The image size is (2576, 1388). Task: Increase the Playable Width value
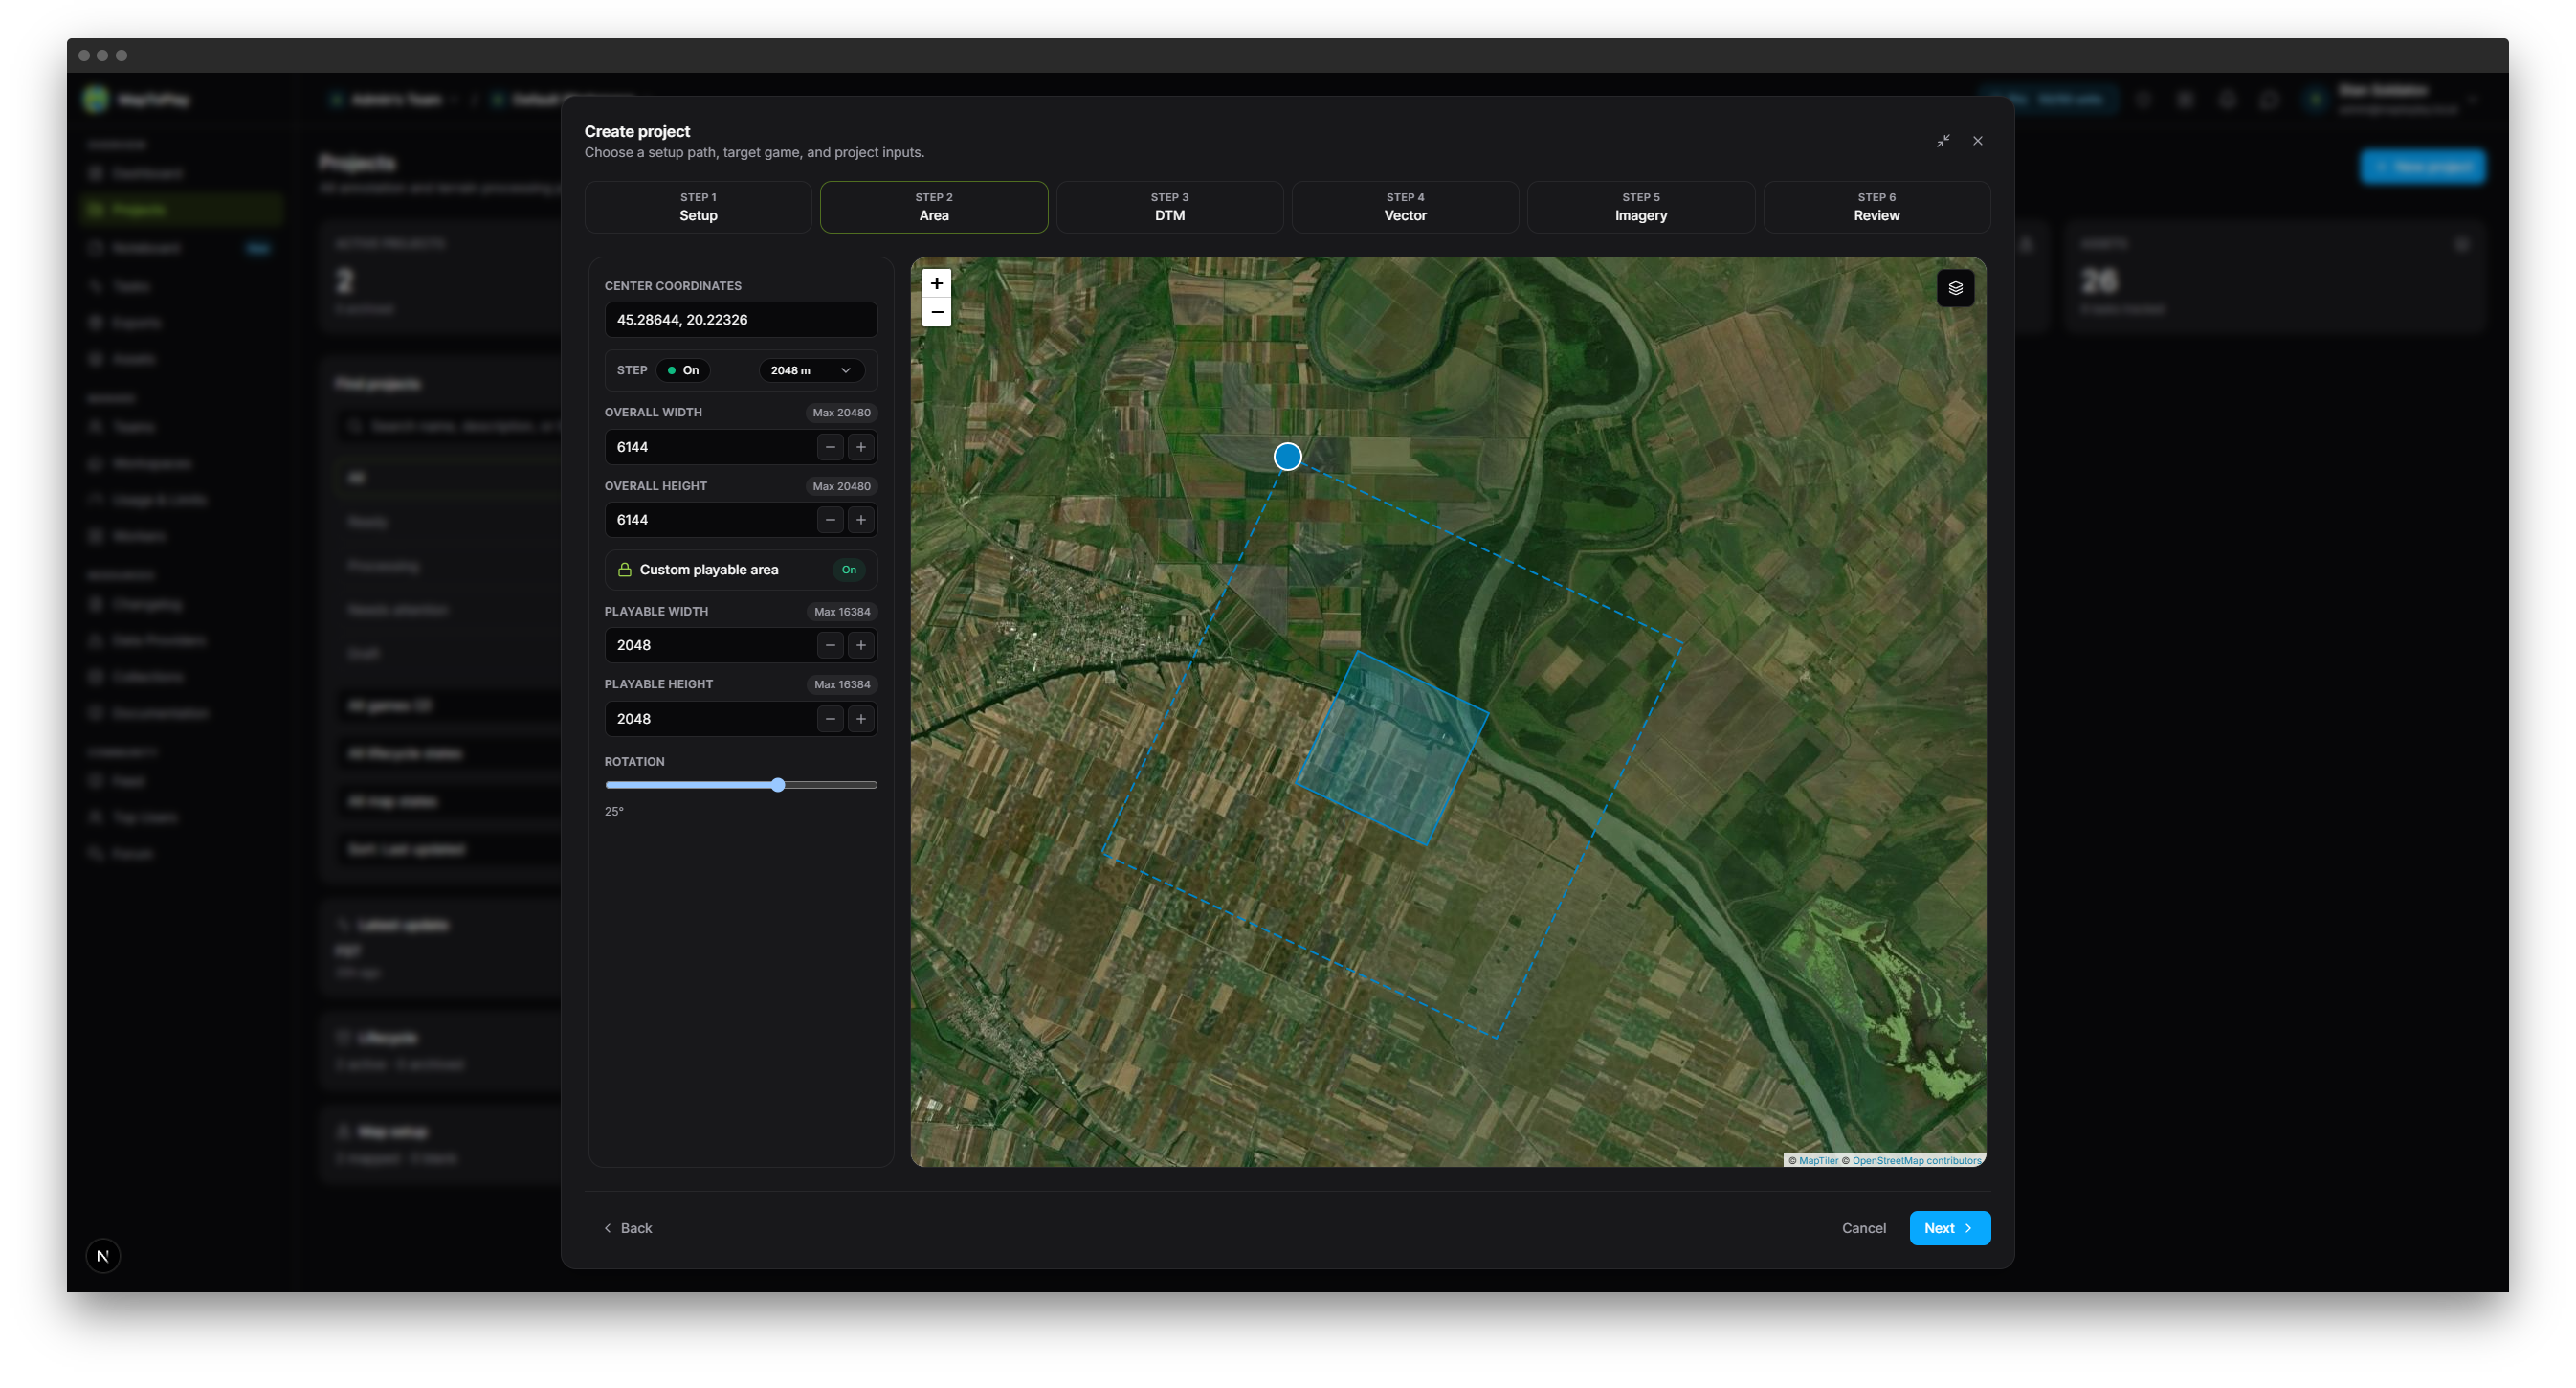coord(861,645)
